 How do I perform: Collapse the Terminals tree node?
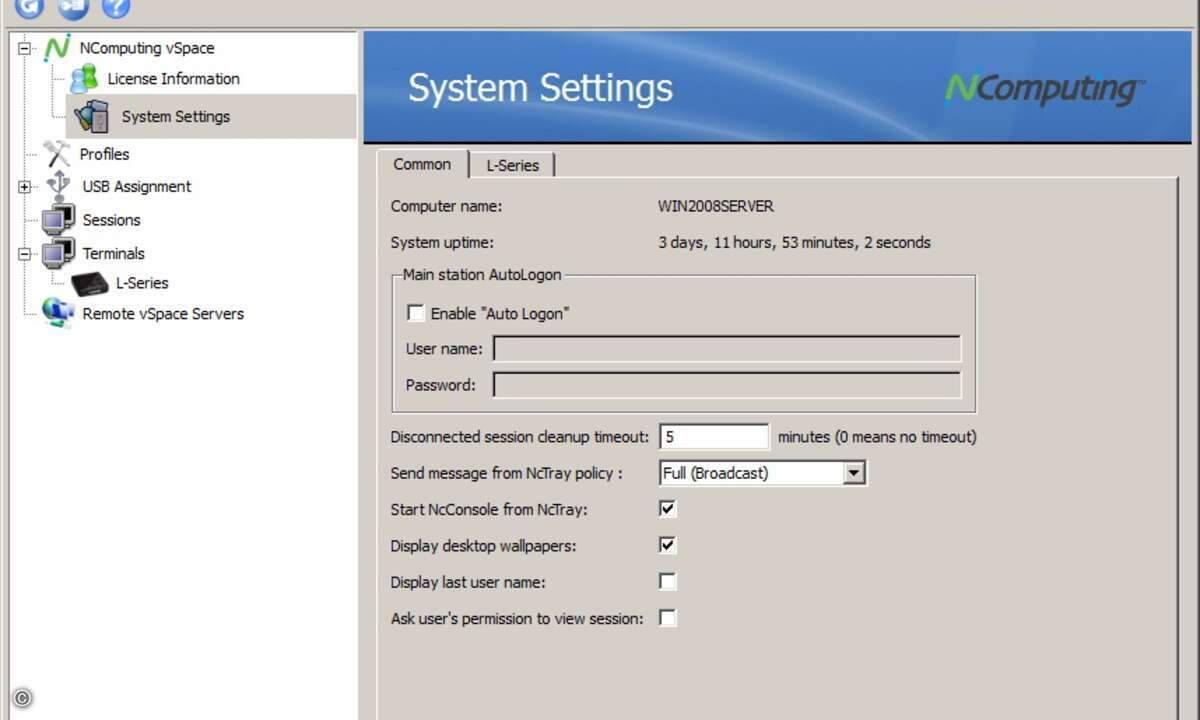coord(25,254)
